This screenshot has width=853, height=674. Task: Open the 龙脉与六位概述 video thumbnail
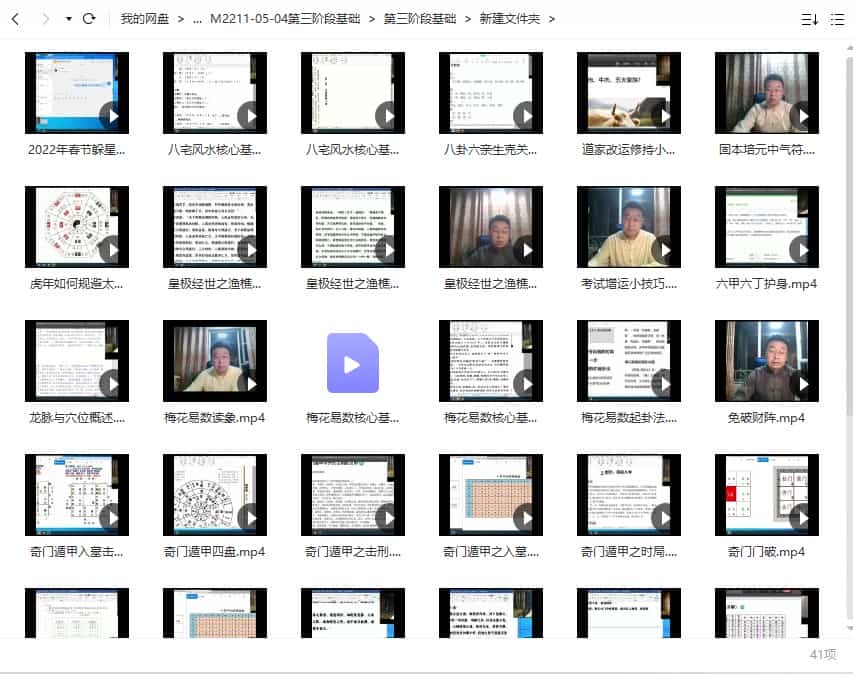76,360
